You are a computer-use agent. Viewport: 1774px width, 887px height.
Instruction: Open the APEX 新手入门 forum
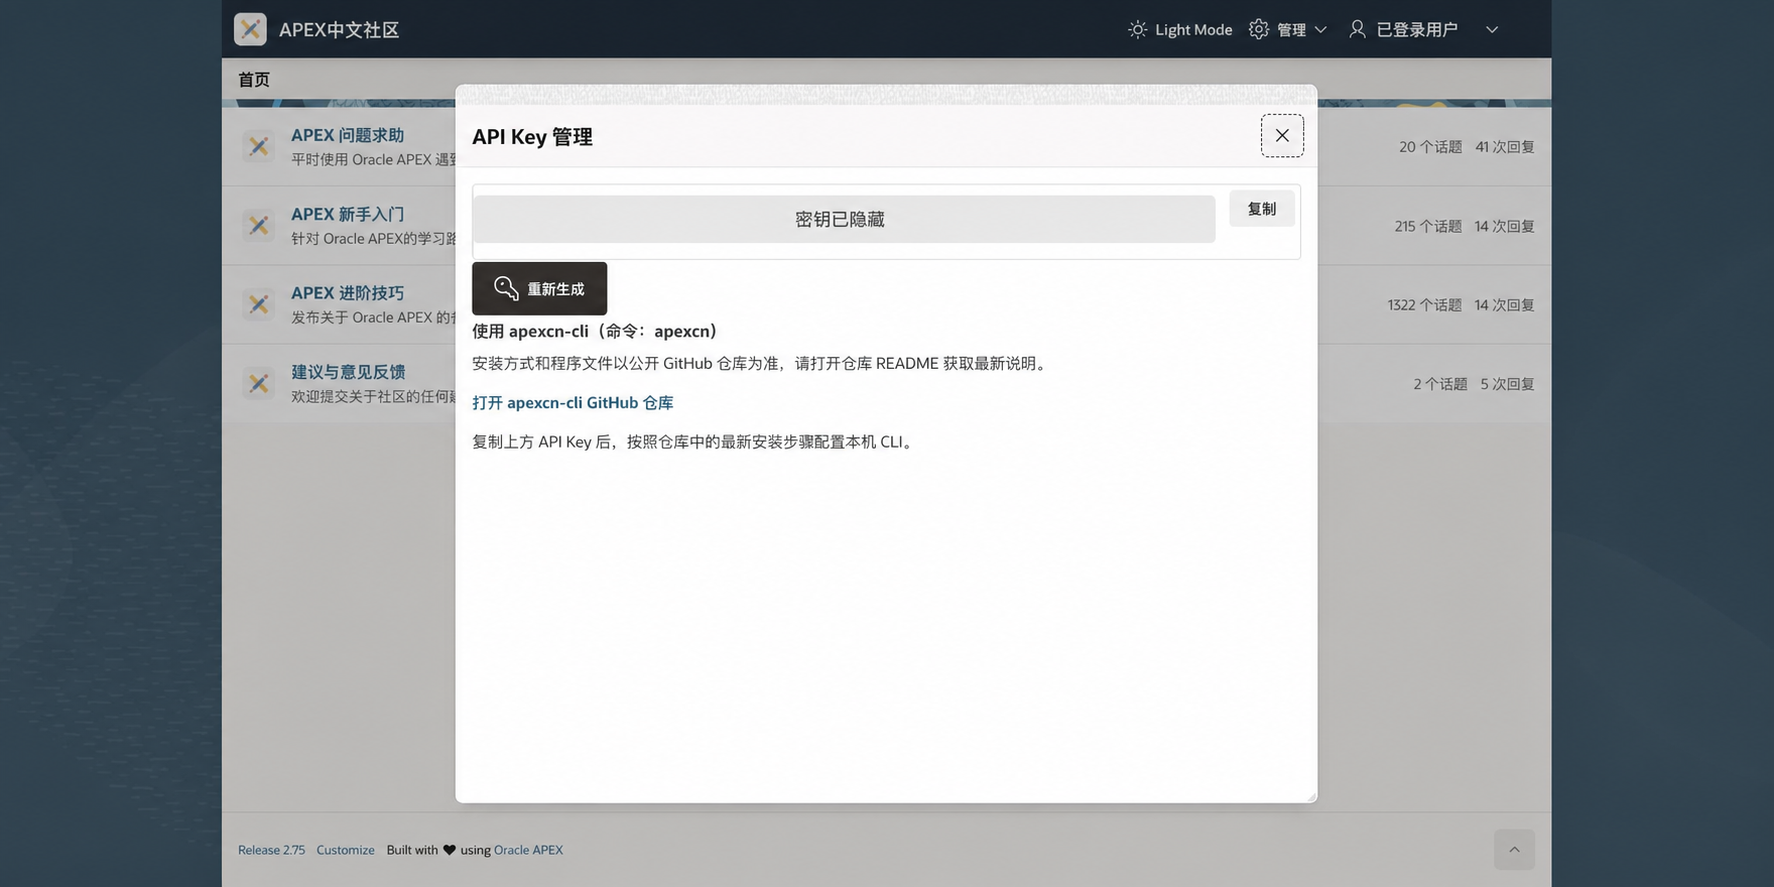(x=348, y=214)
